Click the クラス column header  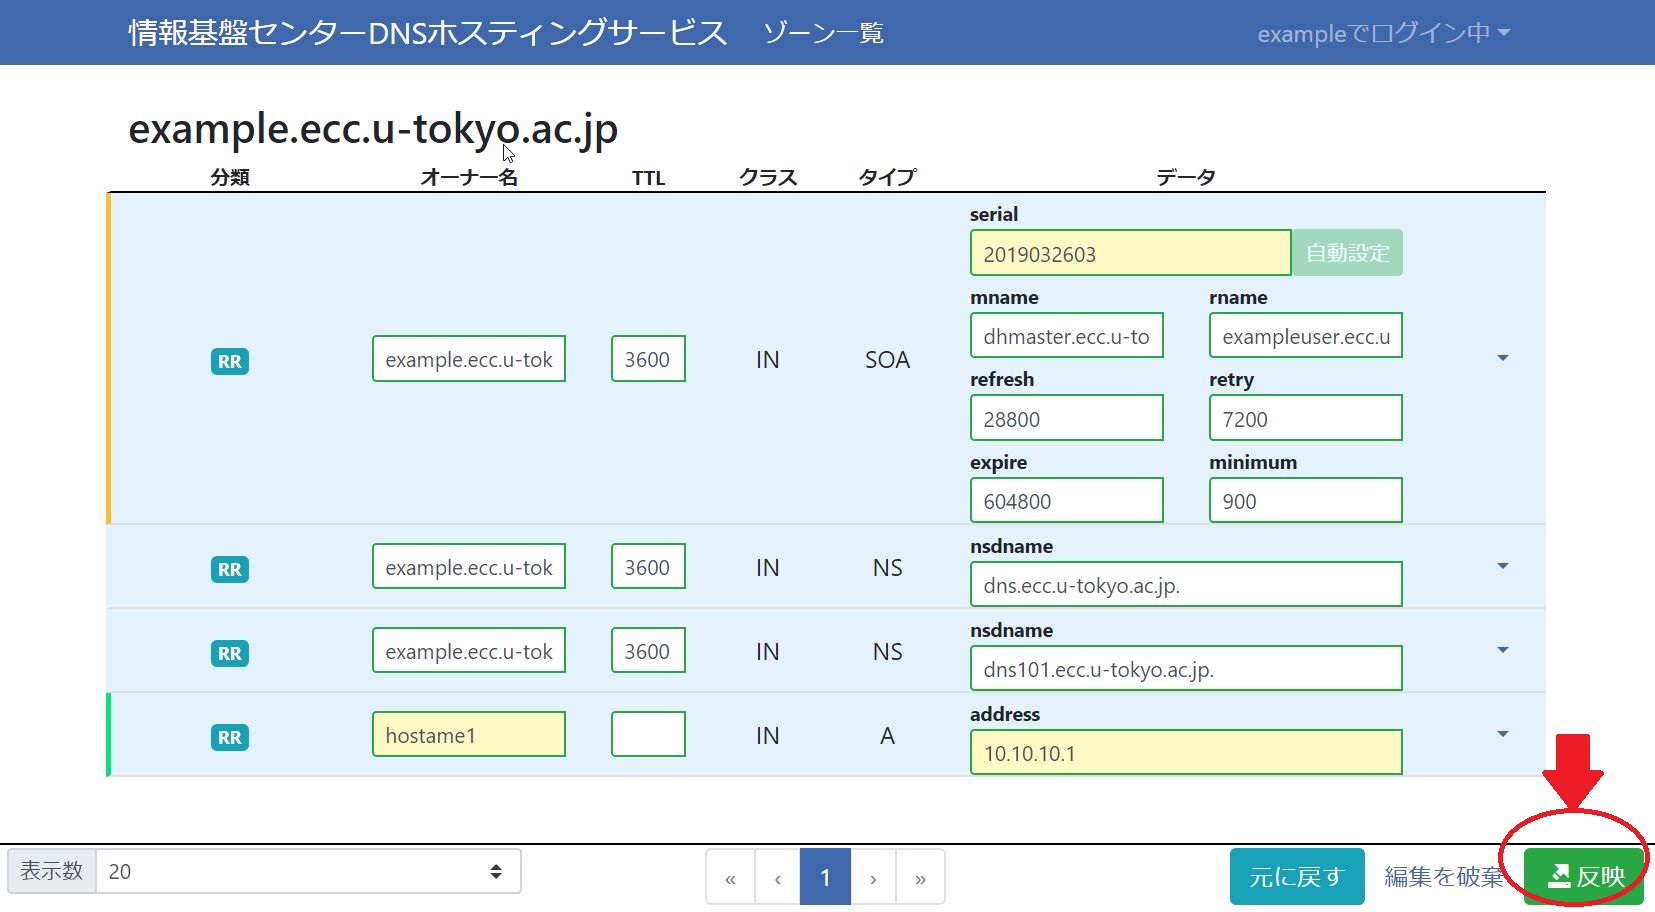tap(768, 177)
